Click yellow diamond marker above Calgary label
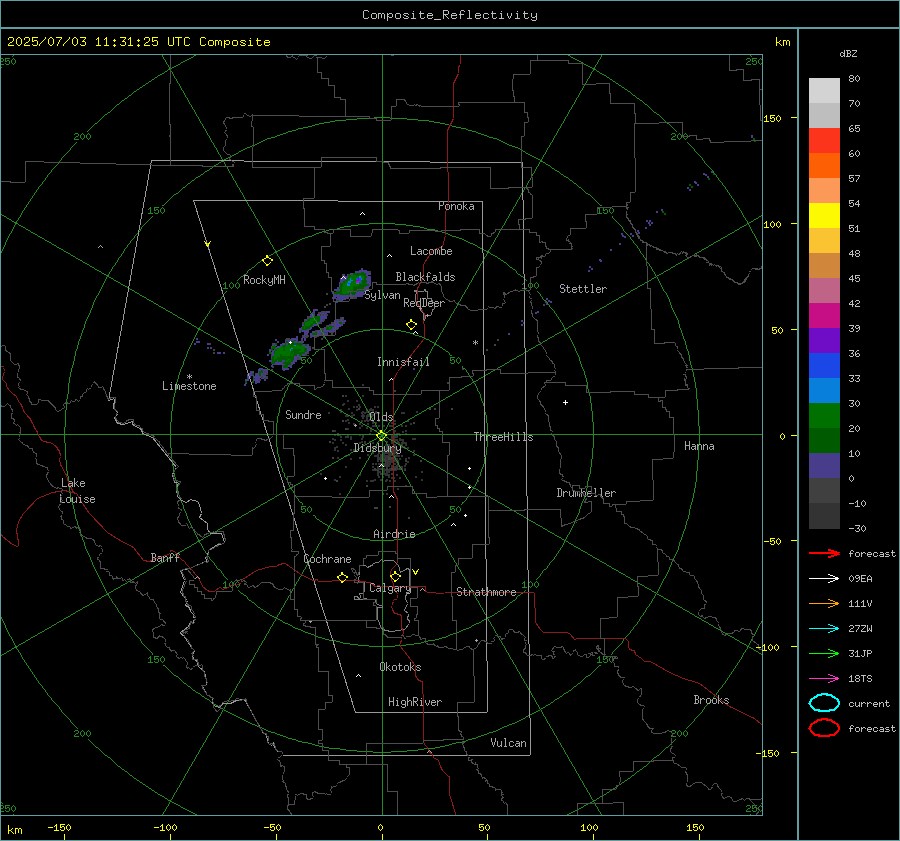This screenshot has width=900, height=841. (395, 576)
